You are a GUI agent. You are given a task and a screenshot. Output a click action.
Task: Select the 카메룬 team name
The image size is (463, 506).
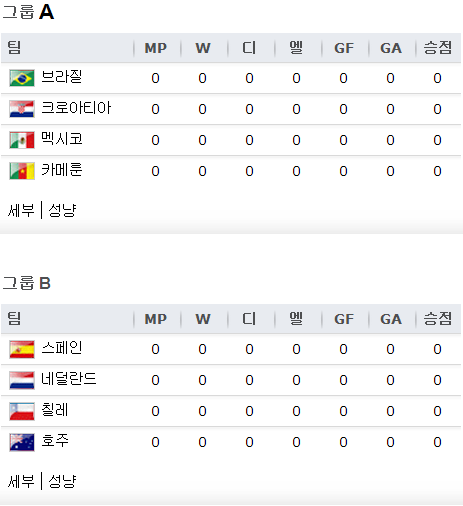click(x=61, y=170)
